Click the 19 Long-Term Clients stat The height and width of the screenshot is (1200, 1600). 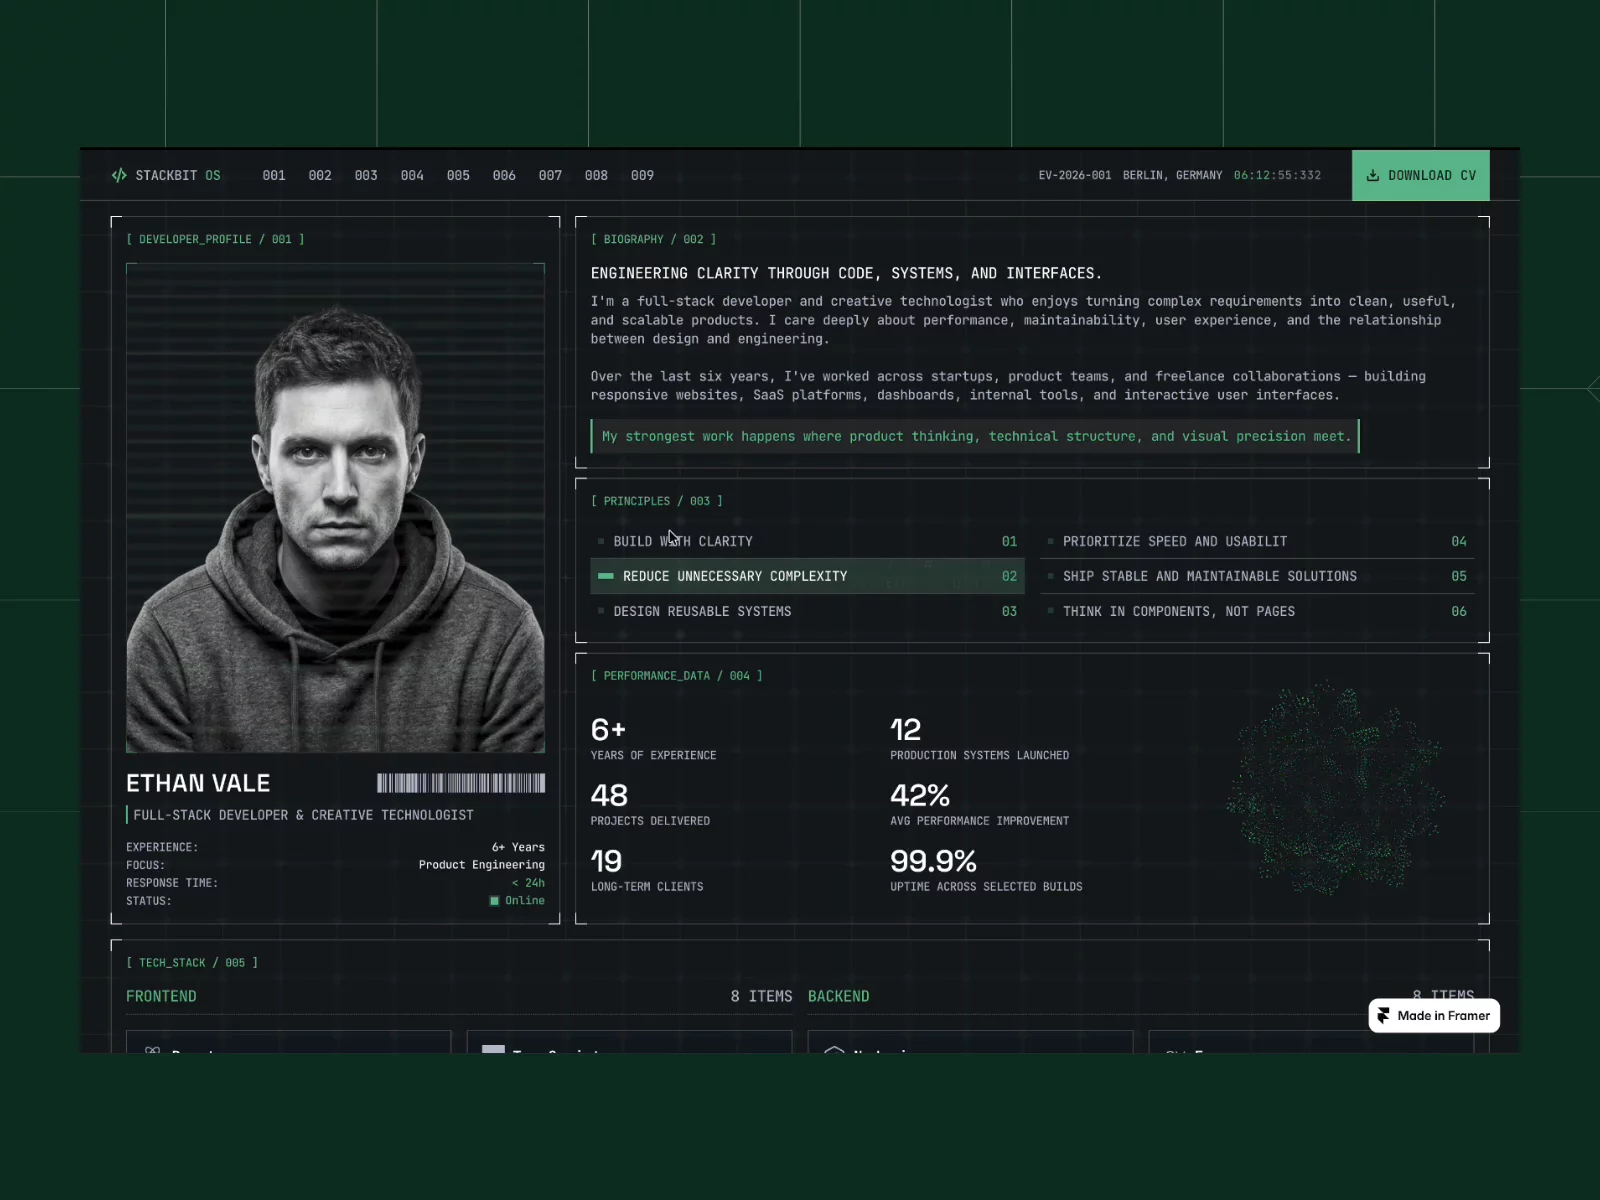(647, 870)
